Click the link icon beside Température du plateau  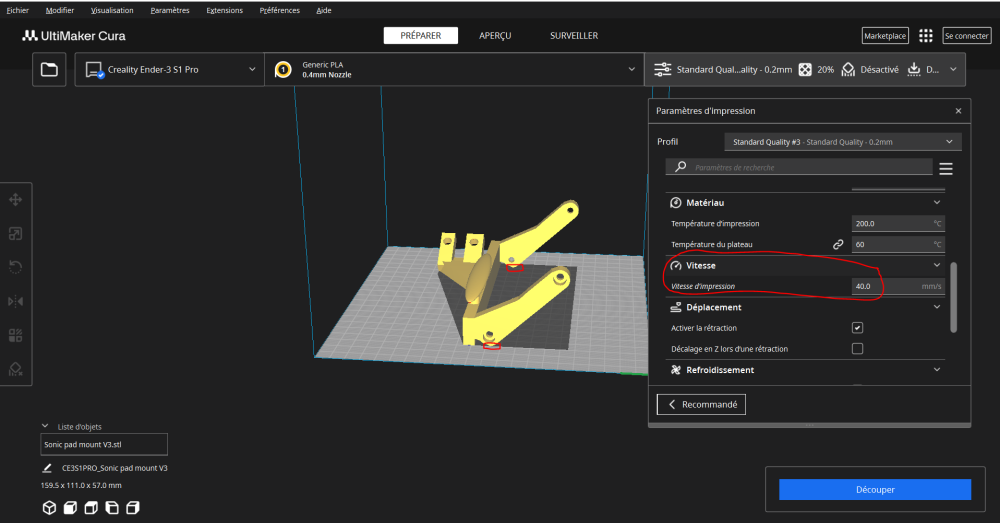tap(838, 244)
